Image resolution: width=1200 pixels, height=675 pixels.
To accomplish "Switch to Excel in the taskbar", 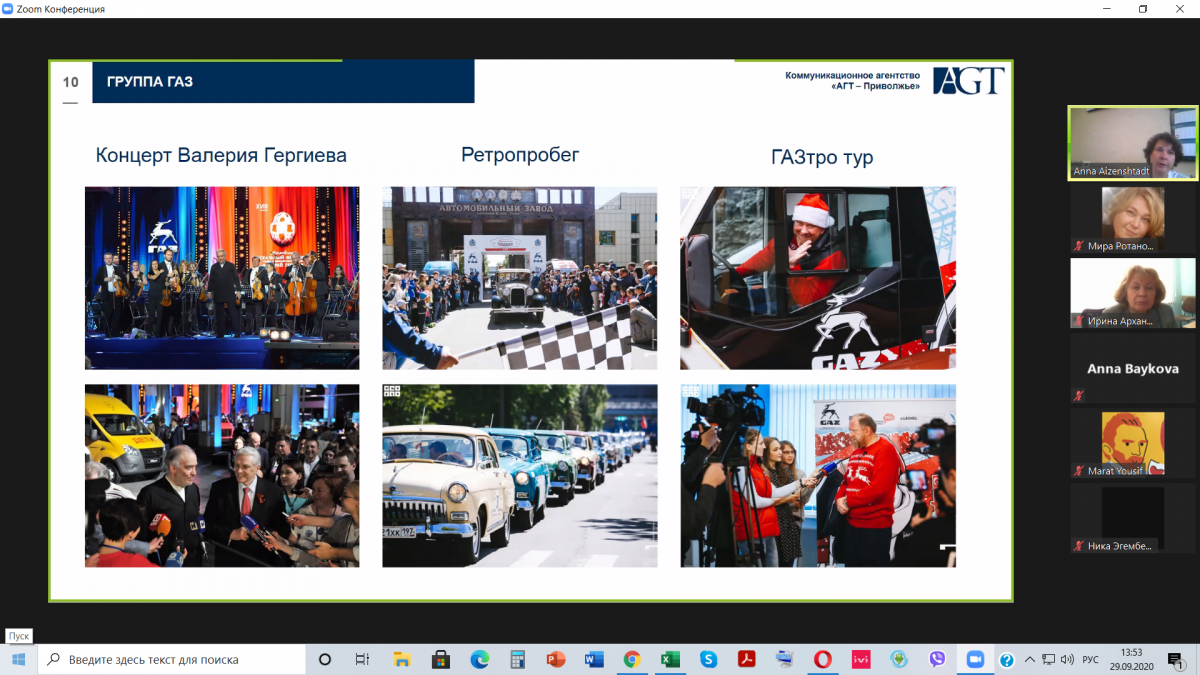I will [x=670, y=659].
